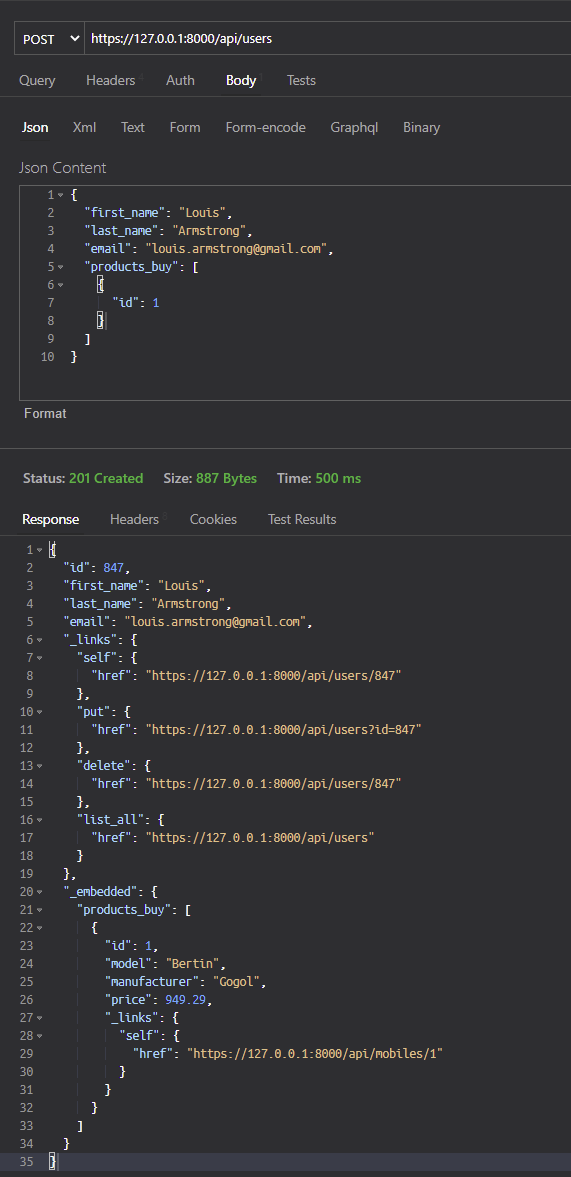
Task: Collapse the delete link object fold arrow
Action: 39,766
